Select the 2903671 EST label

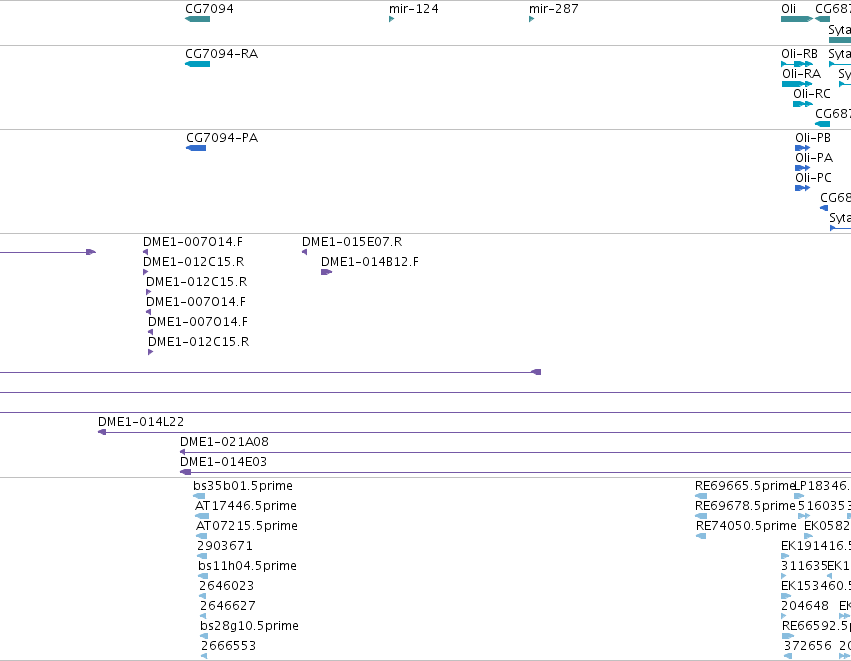point(224,546)
